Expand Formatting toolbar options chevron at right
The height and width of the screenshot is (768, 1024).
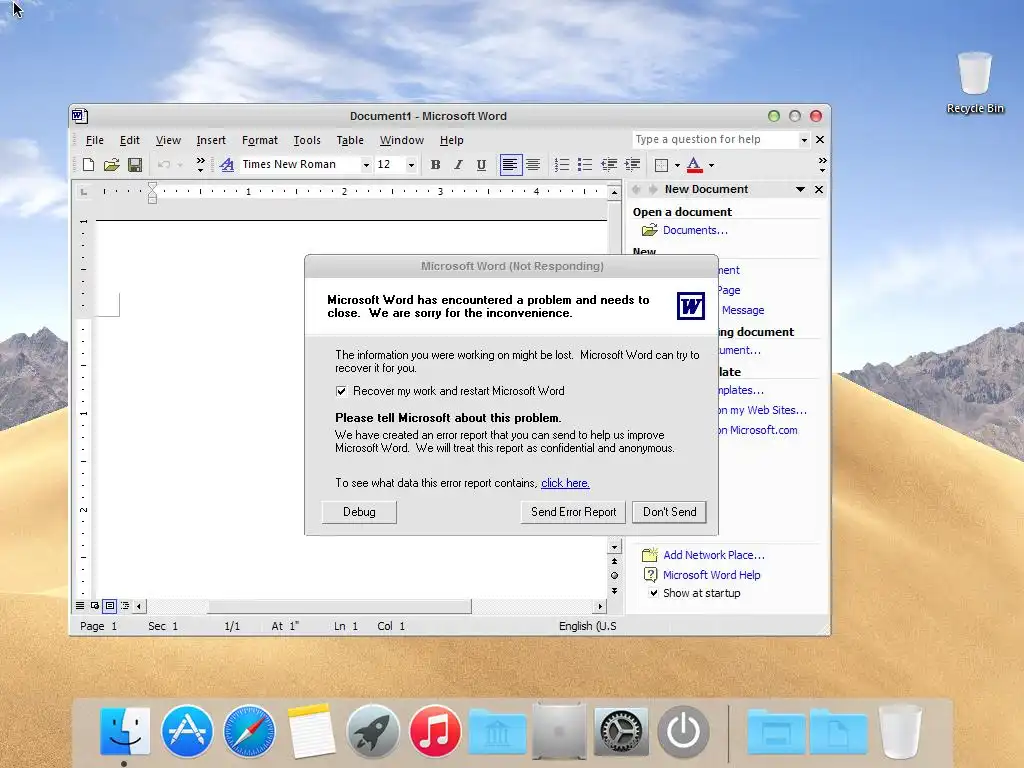coord(822,165)
